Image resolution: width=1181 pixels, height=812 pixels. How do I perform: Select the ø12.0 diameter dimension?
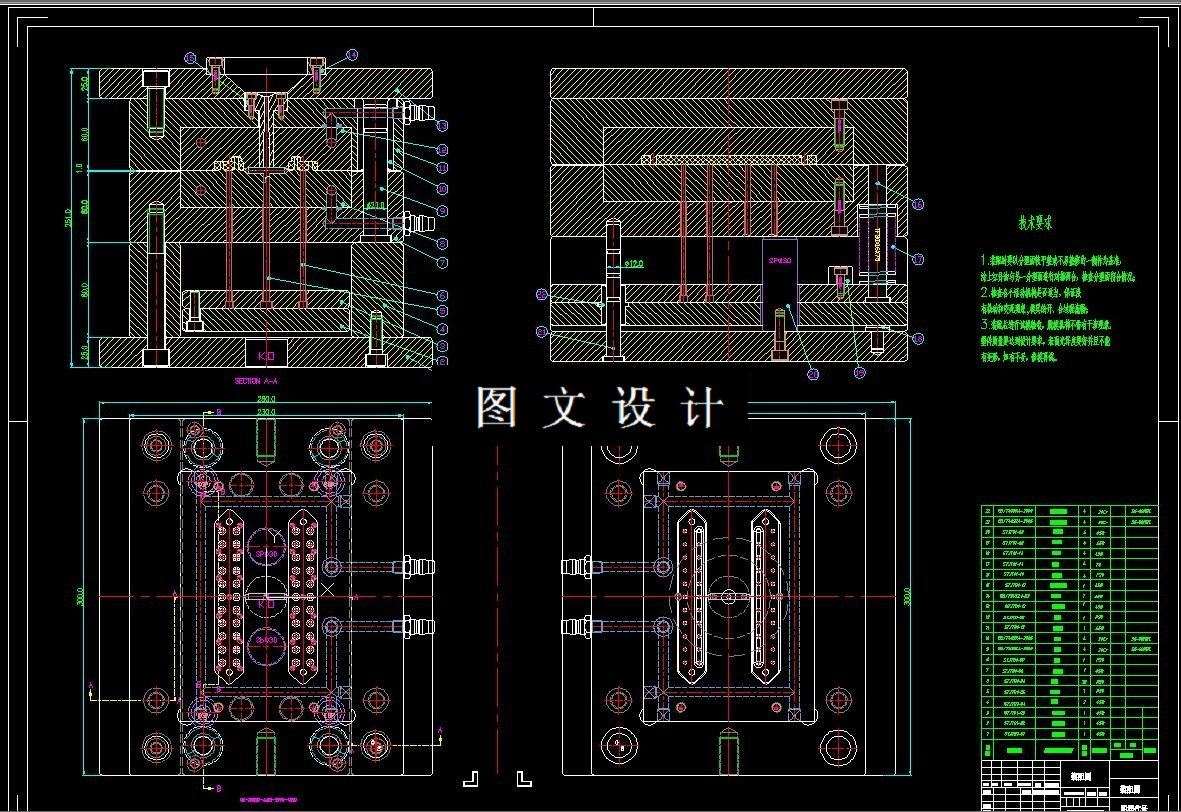[x=635, y=264]
